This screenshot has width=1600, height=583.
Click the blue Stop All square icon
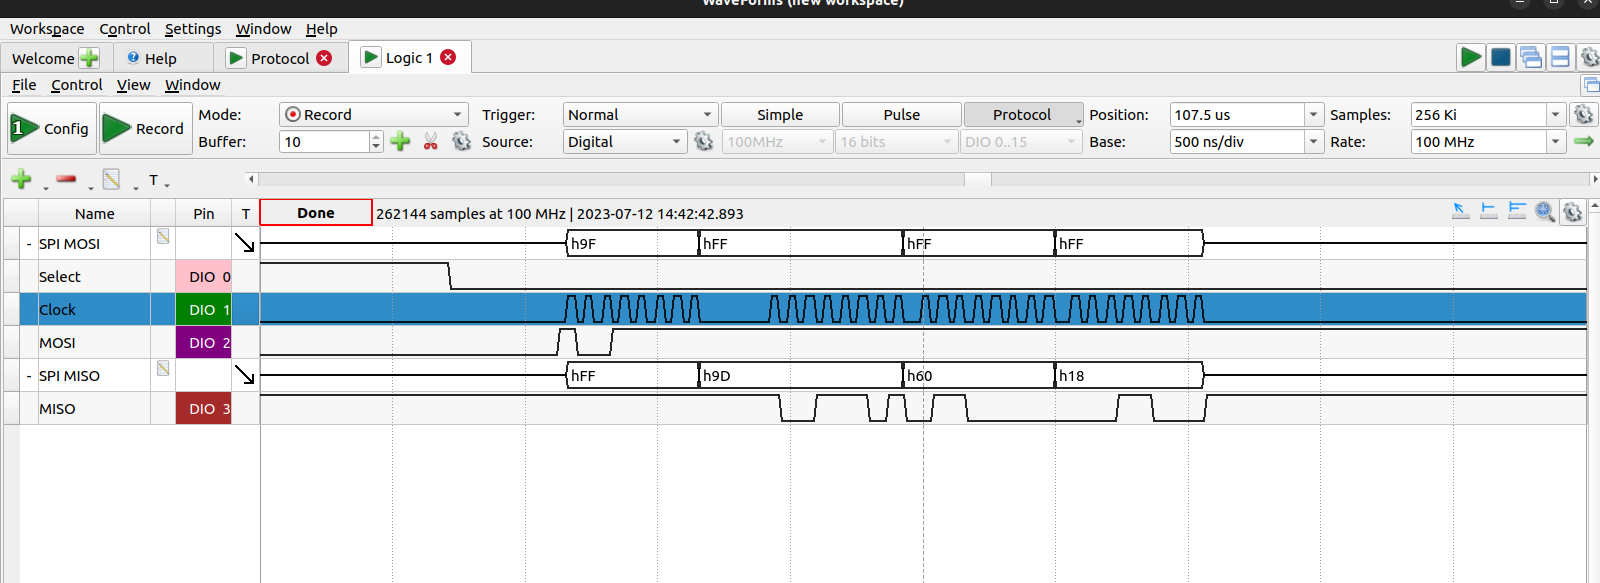(x=1500, y=57)
